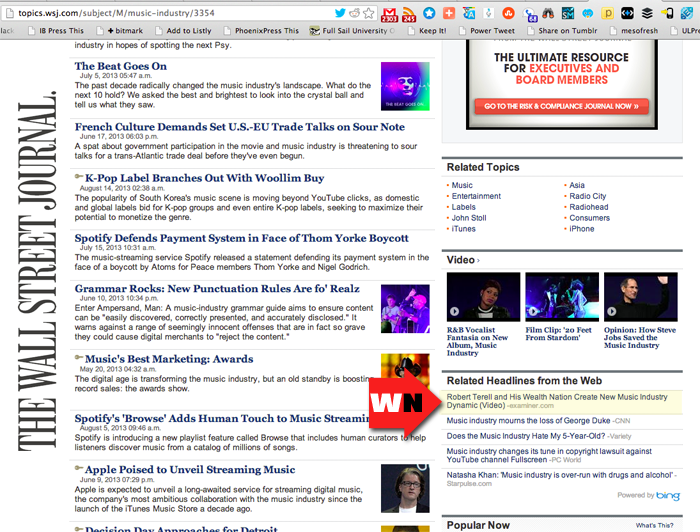
Task: Click the Twitter bird icon in address bar
Action: click(340, 13)
